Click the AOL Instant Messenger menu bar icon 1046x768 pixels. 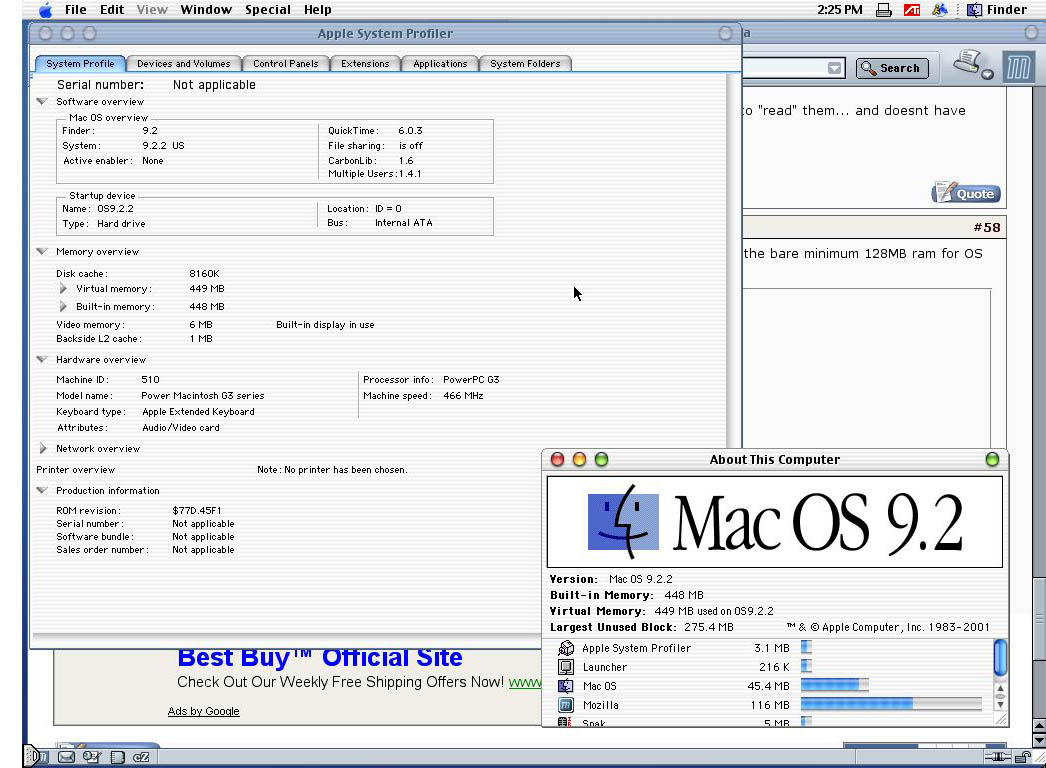click(x=940, y=10)
